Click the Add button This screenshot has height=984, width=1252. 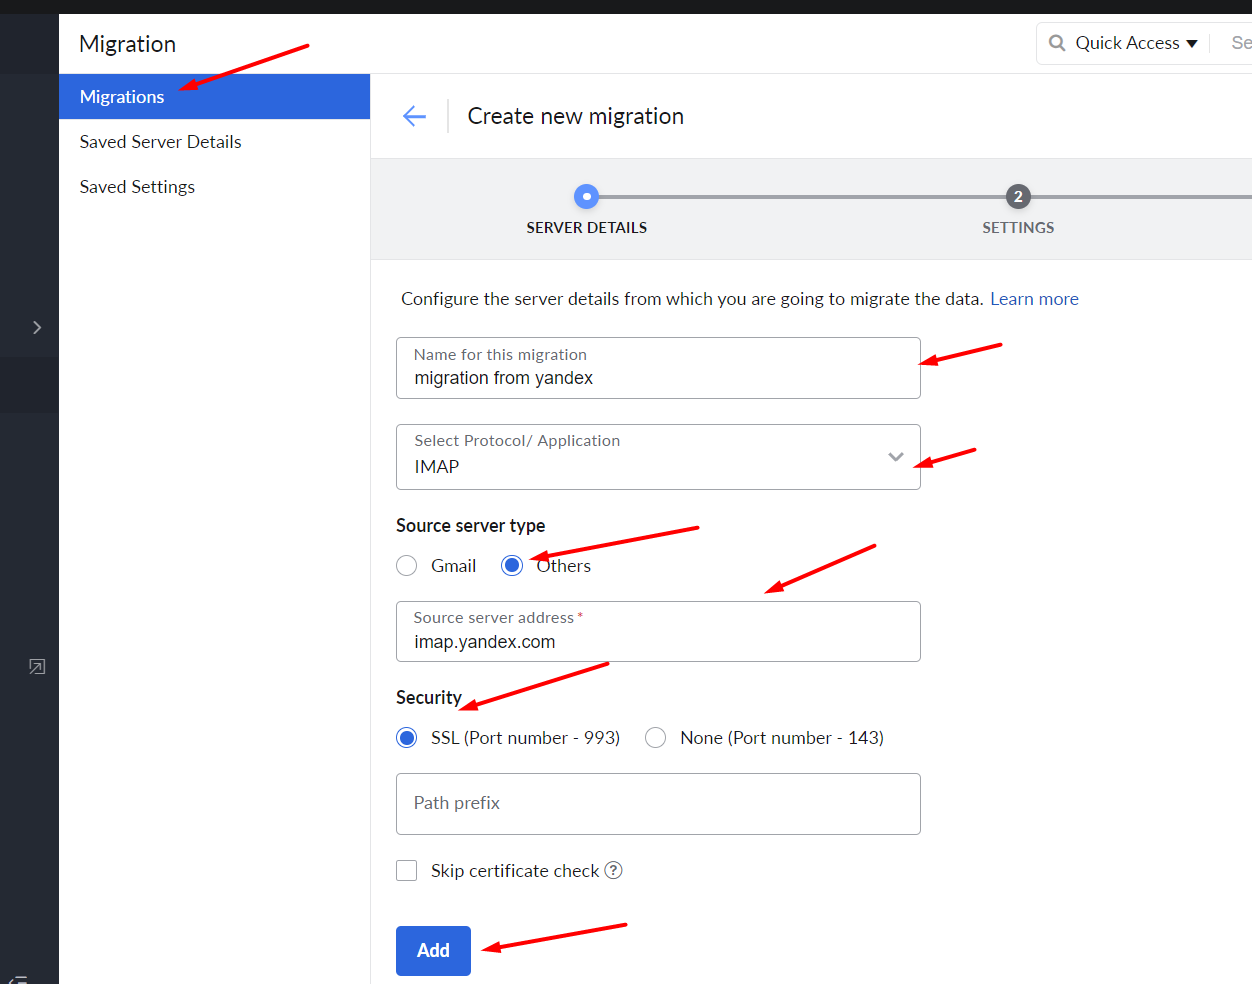(x=433, y=951)
